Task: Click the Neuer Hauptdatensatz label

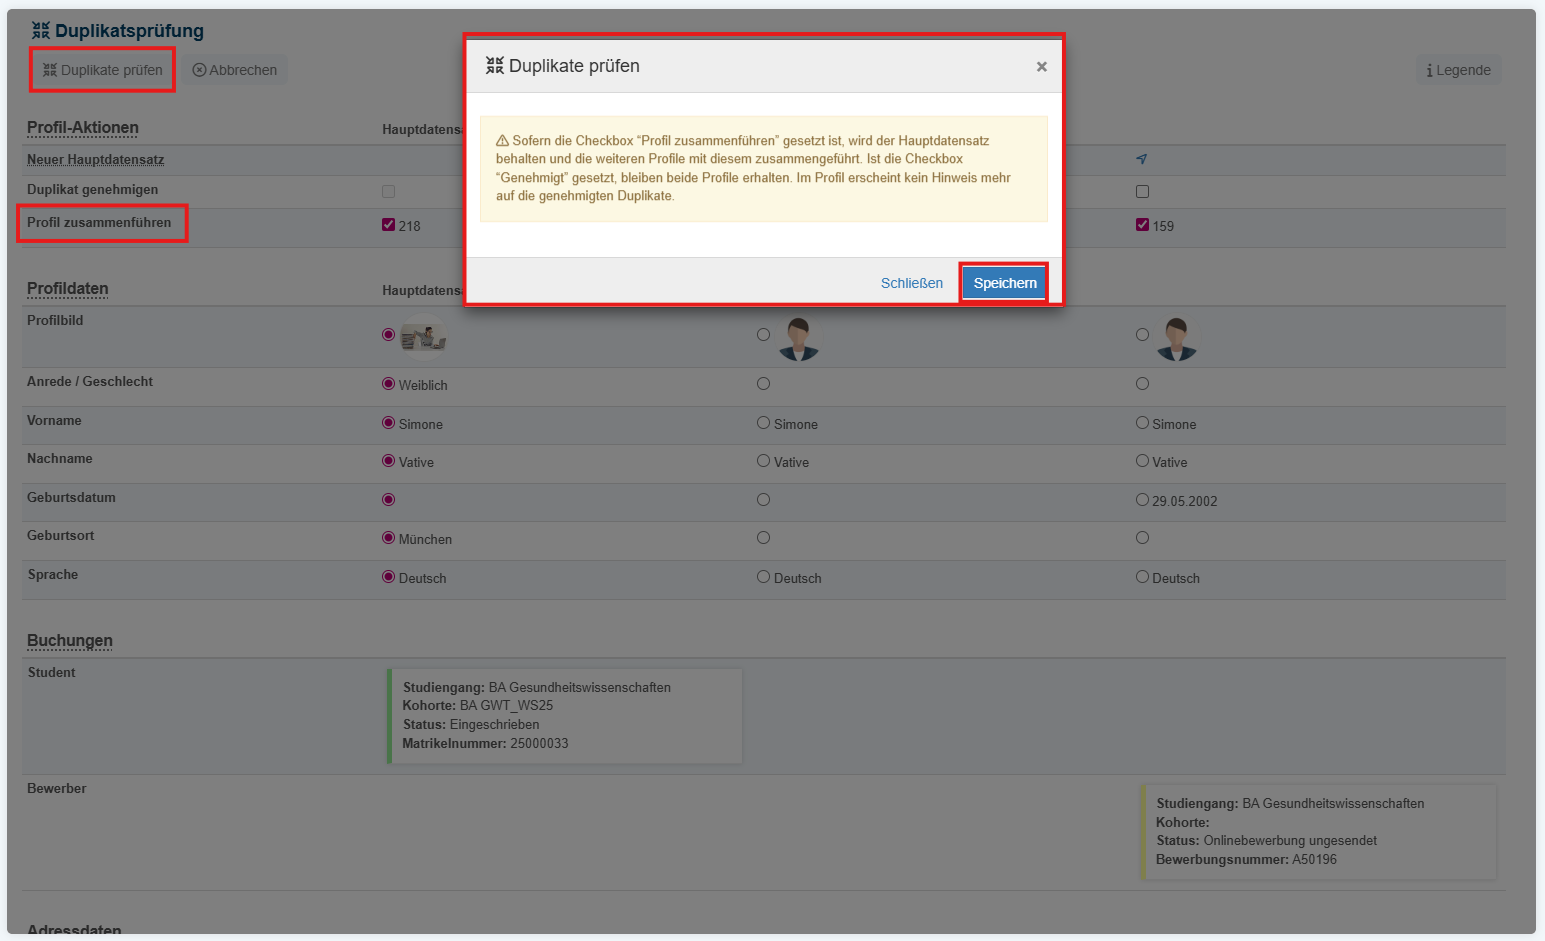Action: coord(95,160)
